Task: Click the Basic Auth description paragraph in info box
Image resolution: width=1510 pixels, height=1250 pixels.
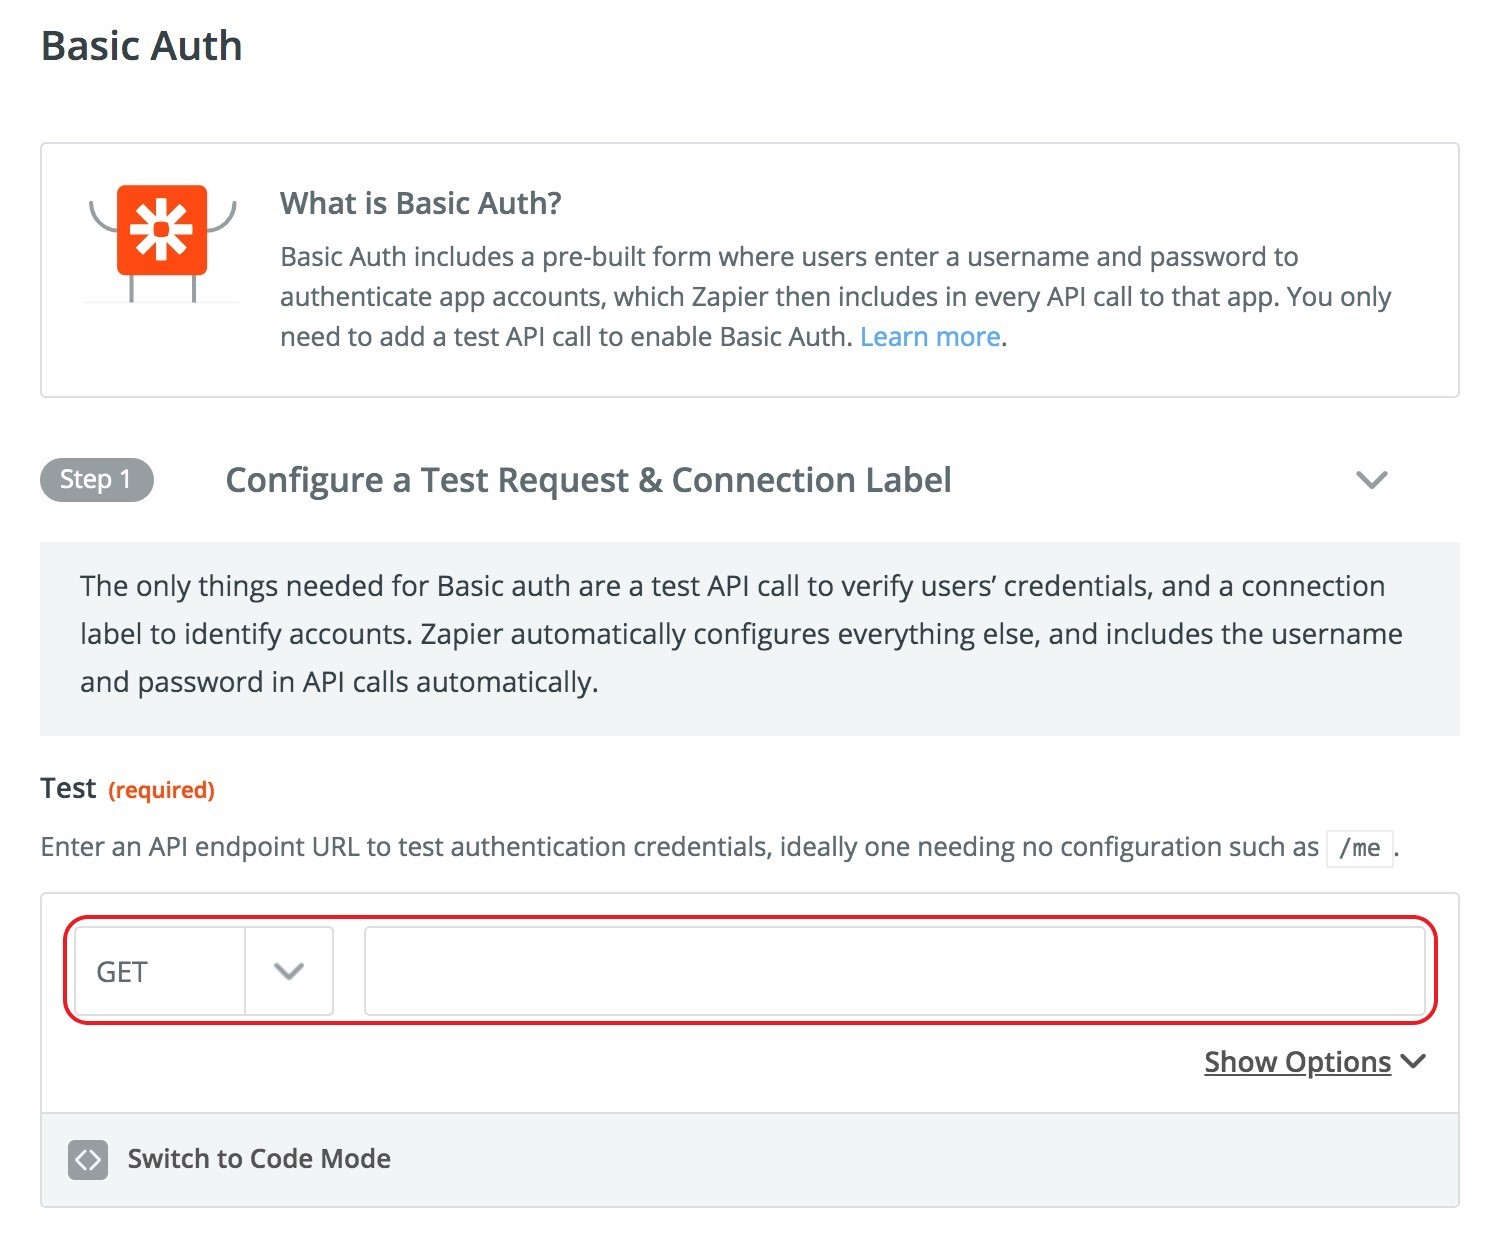Action: click(x=835, y=297)
